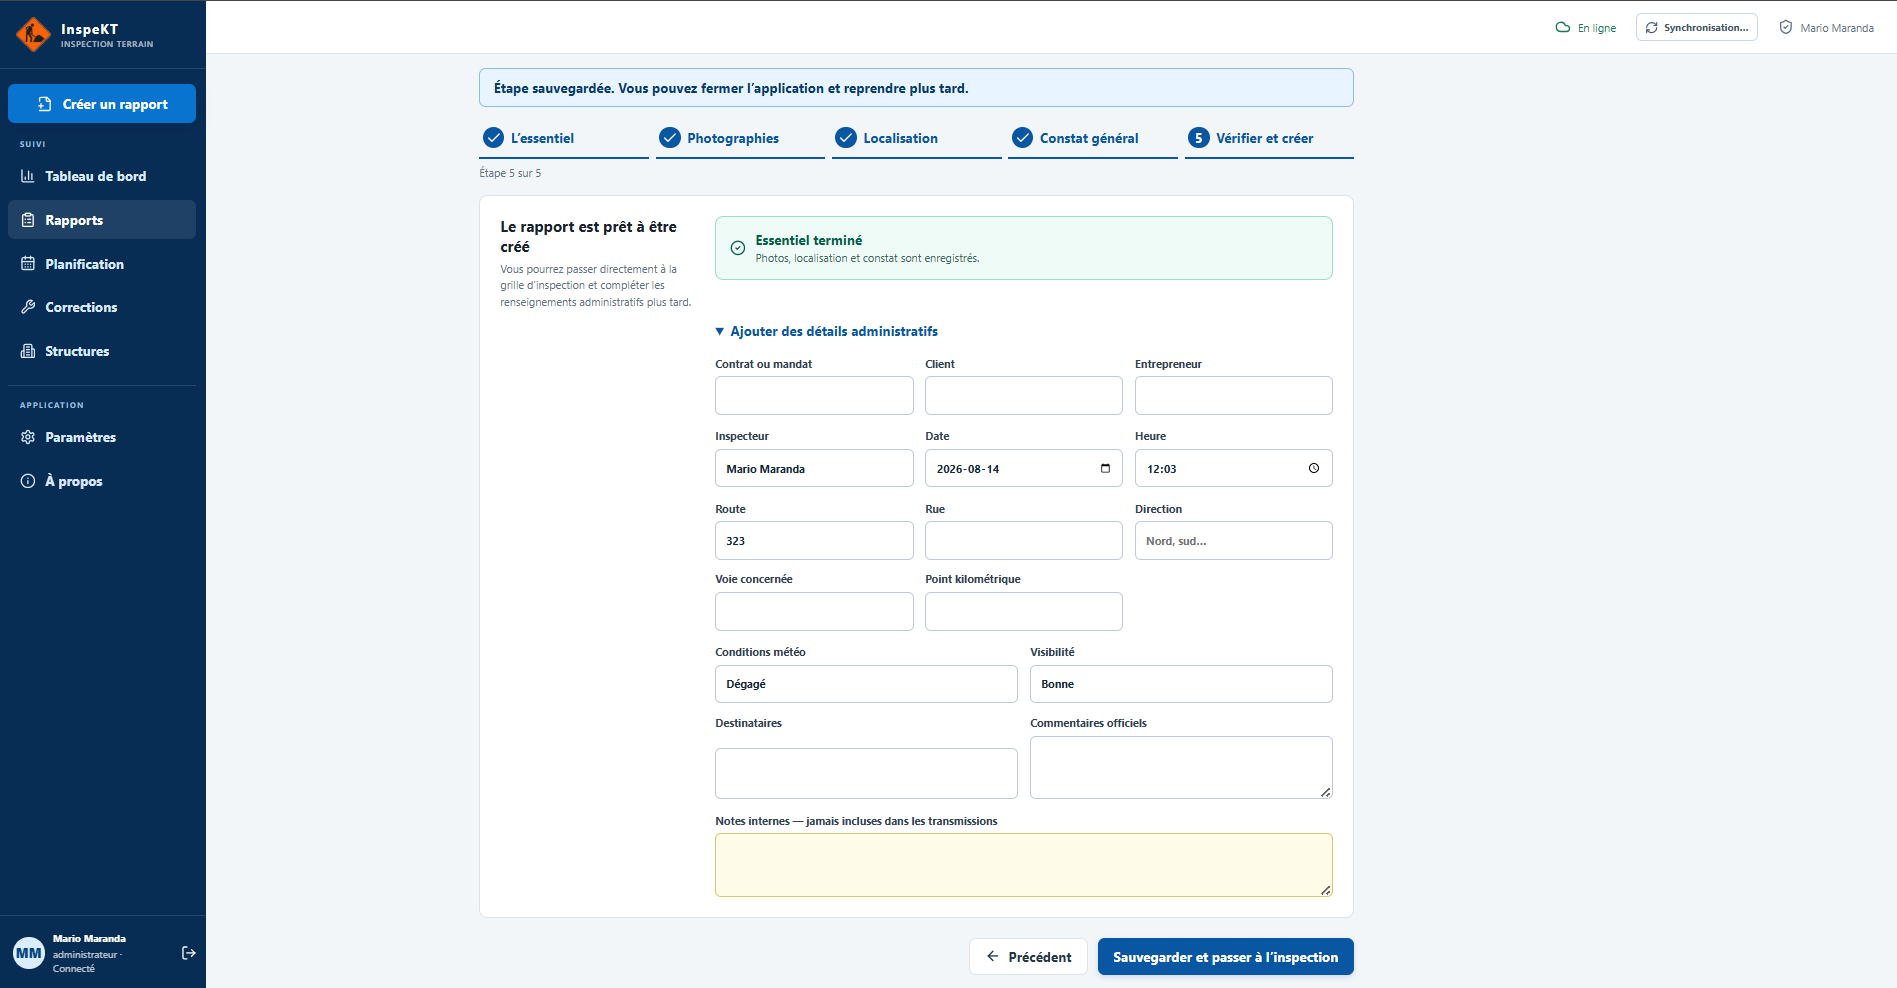
Task: Open Paramètres in the sidebar
Action: [102, 437]
